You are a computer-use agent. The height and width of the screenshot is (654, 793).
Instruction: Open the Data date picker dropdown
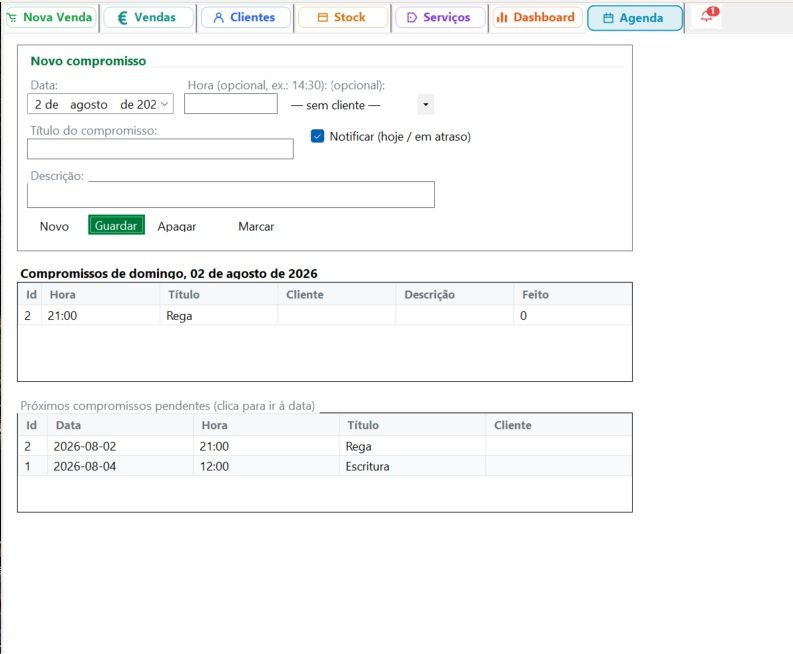tap(164, 104)
